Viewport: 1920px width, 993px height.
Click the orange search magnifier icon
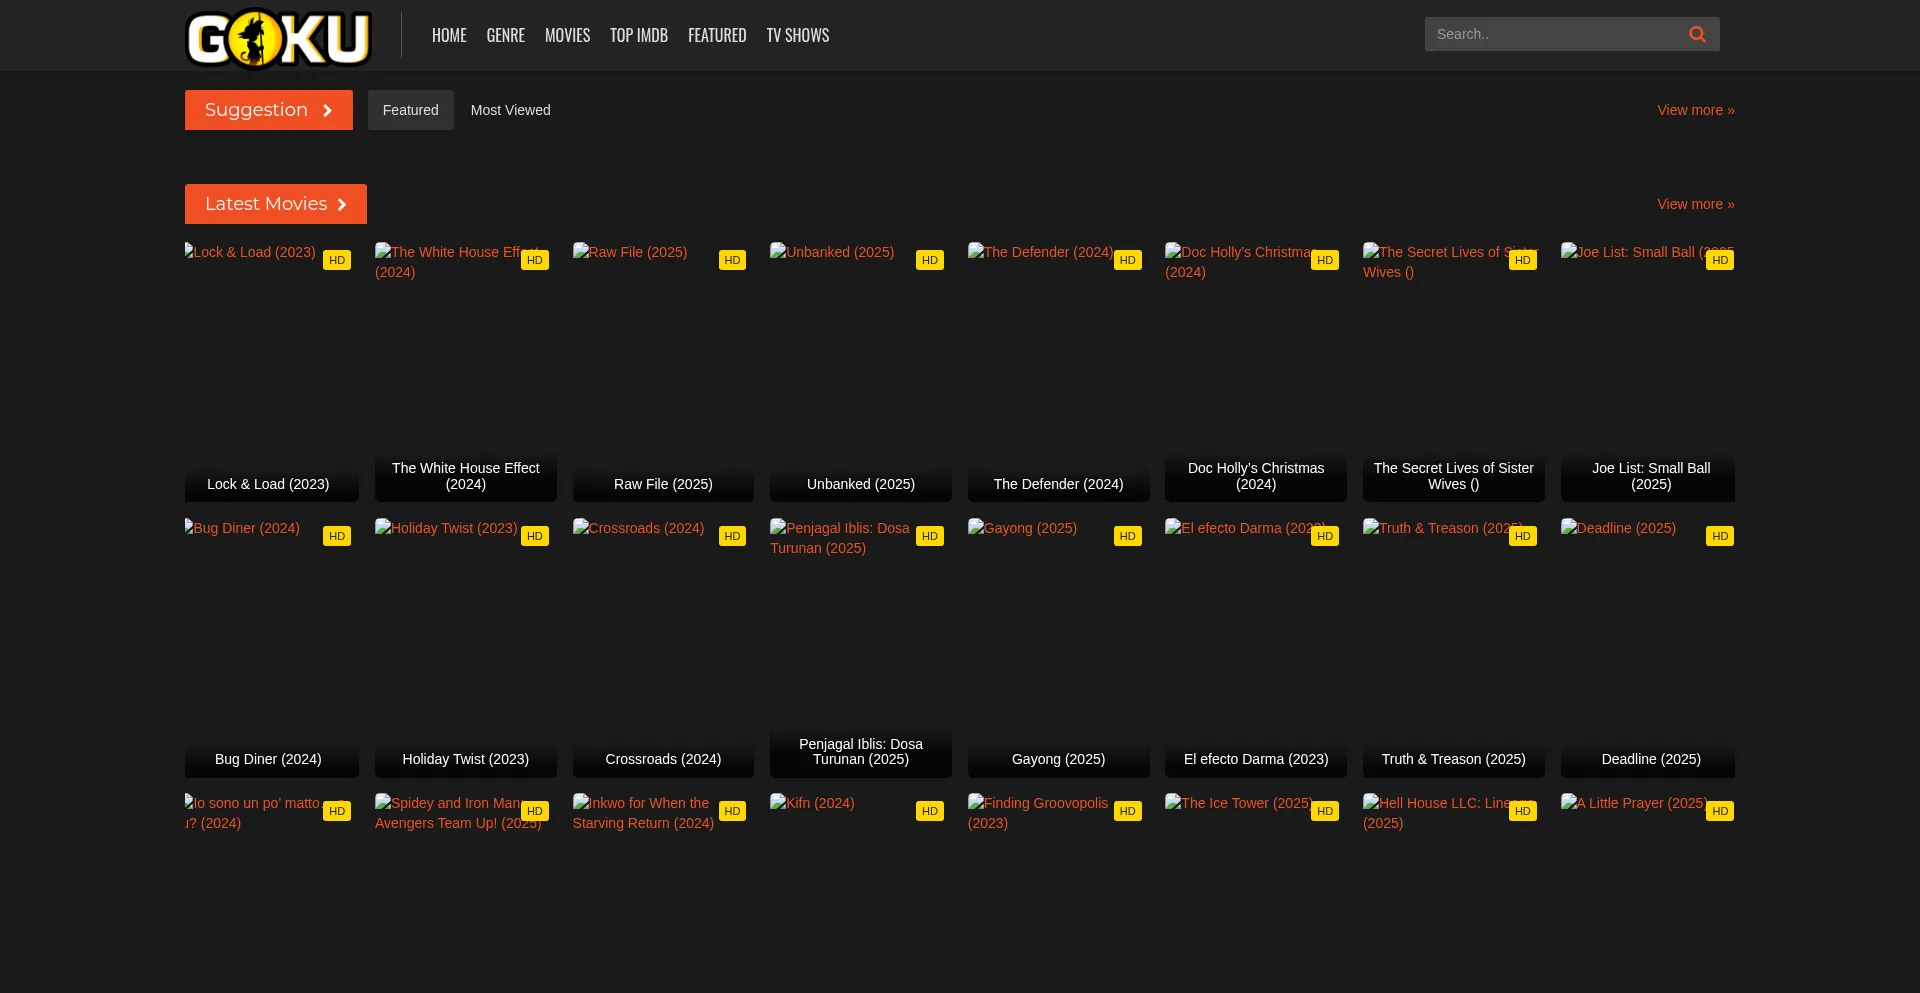[x=1697, y=35]
